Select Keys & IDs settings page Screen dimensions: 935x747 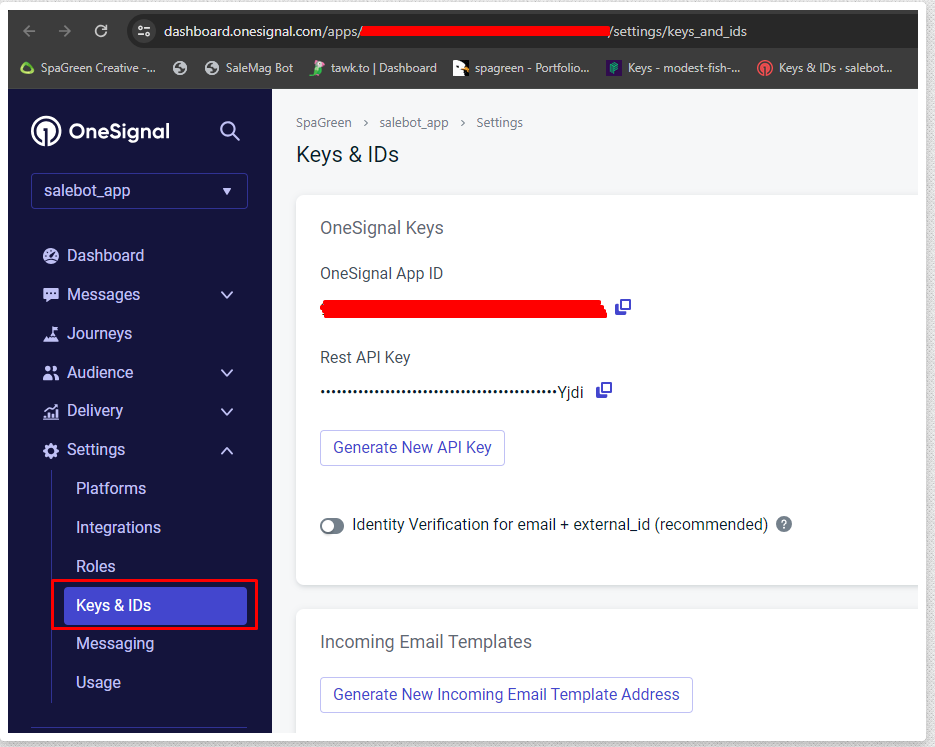tap(155, 606)
